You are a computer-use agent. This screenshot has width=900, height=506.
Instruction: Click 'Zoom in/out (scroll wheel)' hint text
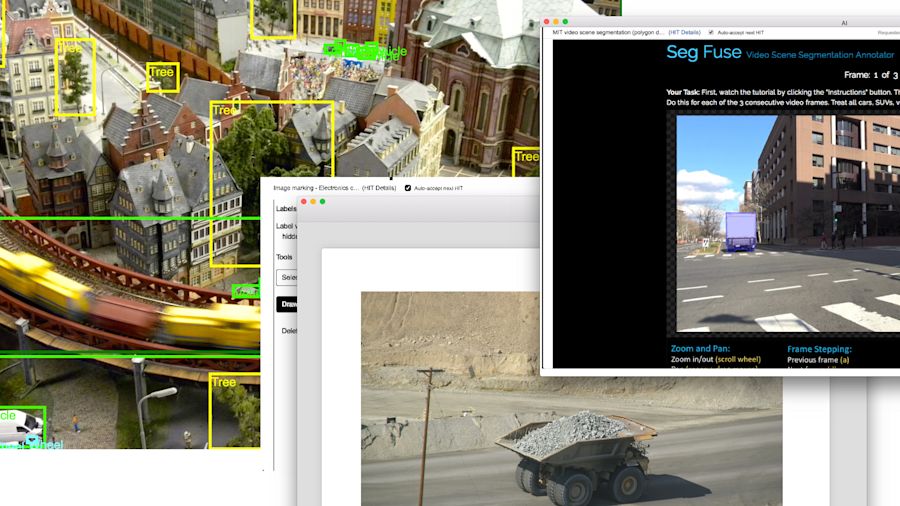point(716,359)
